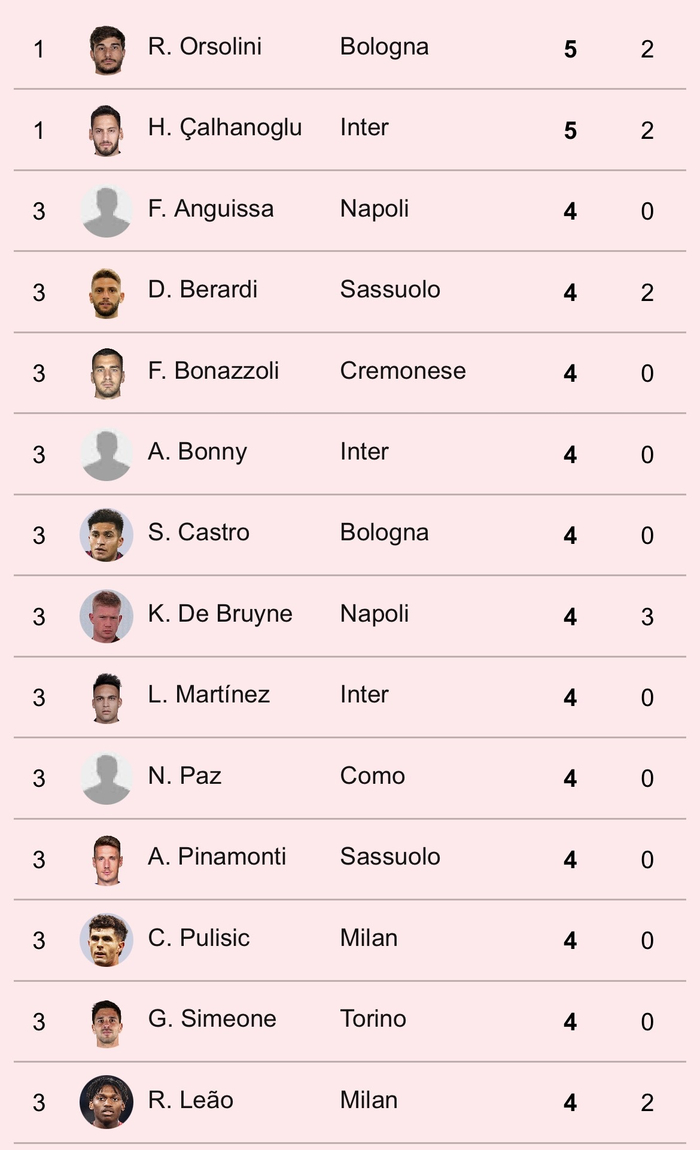Select the L. Martínez player name
The height and width of the screenshot is (1150, 700).
[209, 695]
